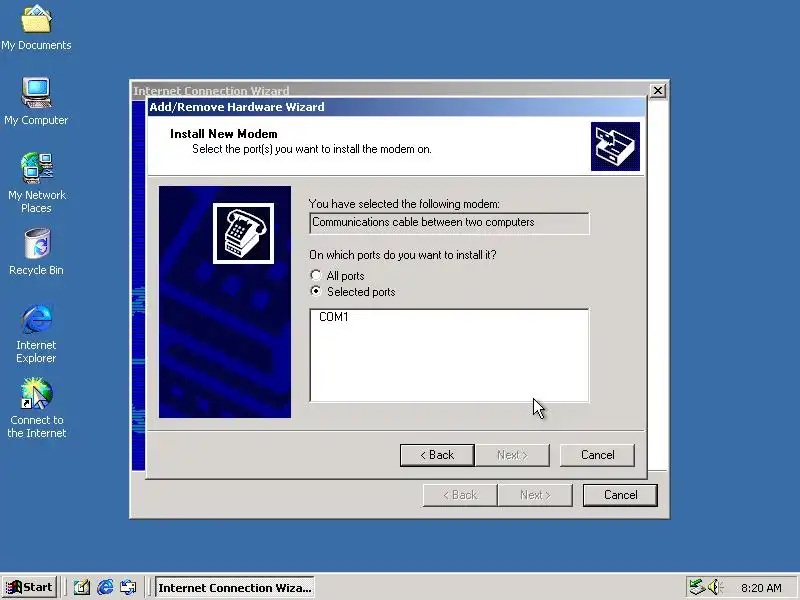
Task: Cancel the Internet Connection Wizard
Action: 620,495
